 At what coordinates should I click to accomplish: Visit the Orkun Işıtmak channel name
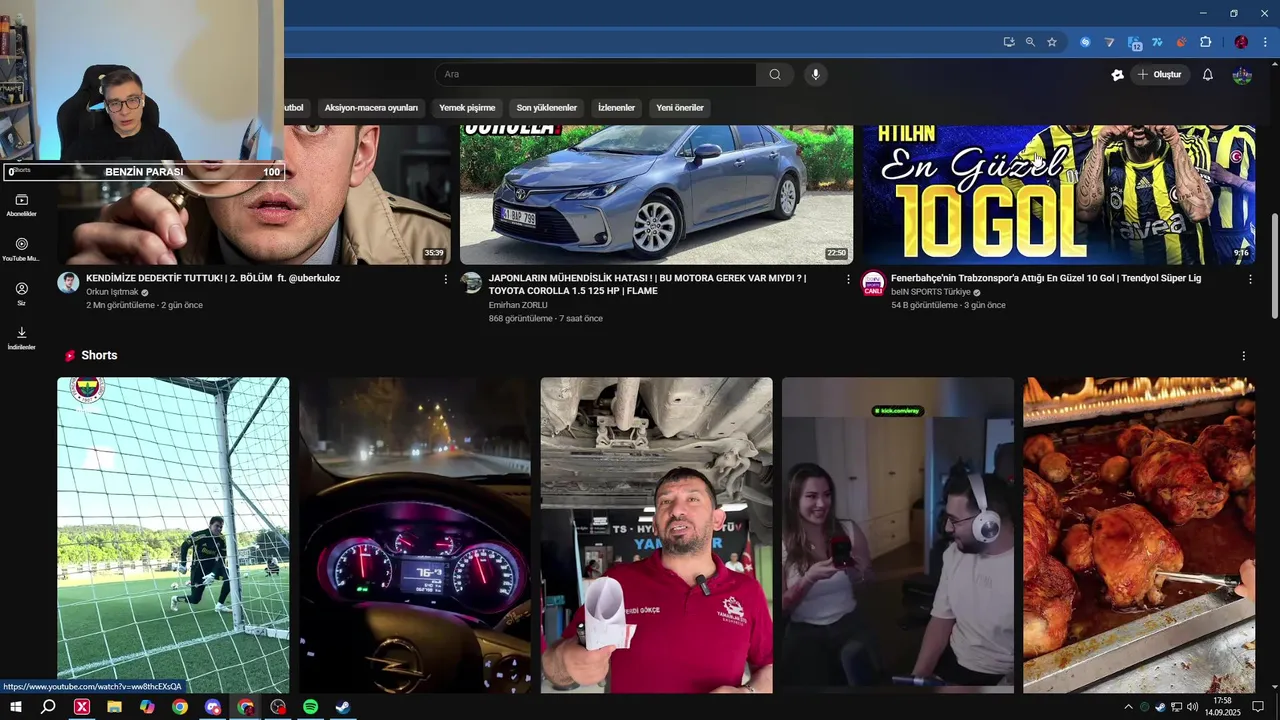112,292
